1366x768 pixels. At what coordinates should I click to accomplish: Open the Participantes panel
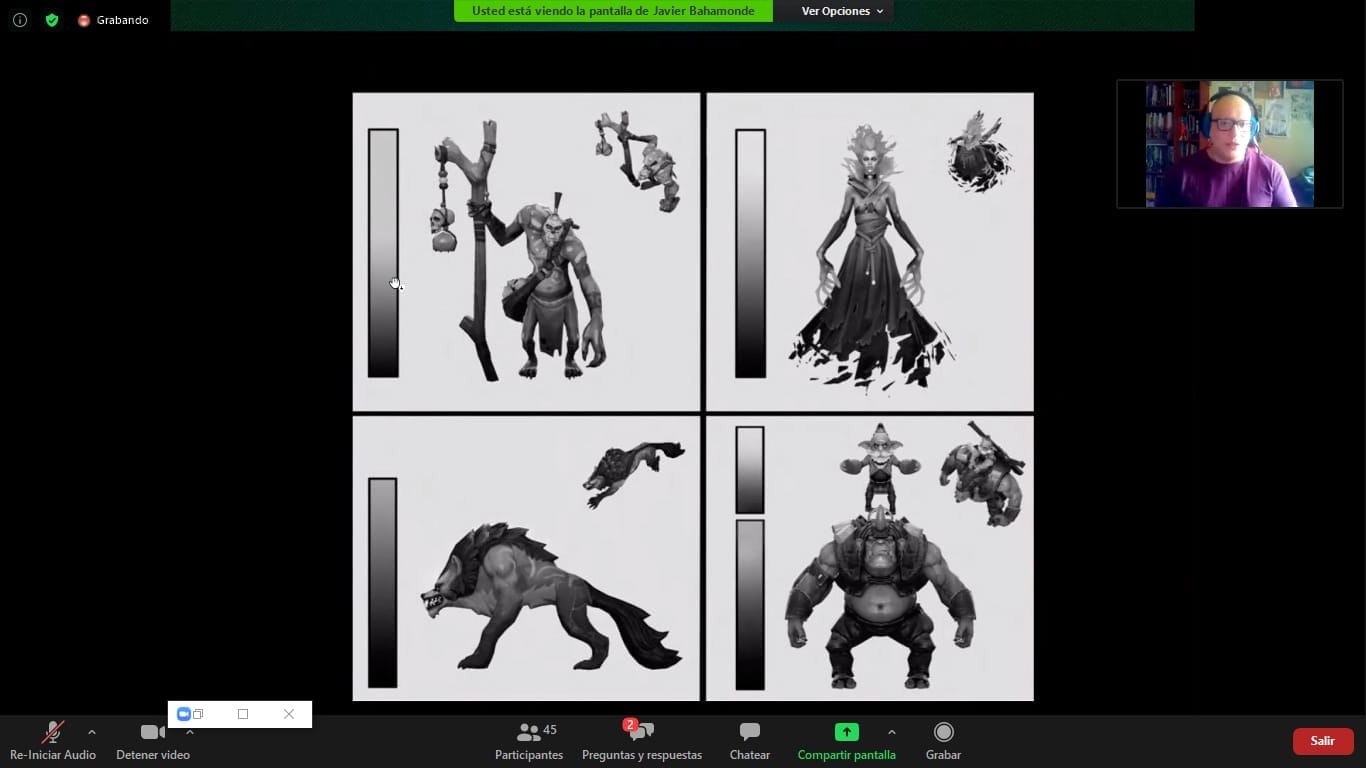tap(529, 741)
